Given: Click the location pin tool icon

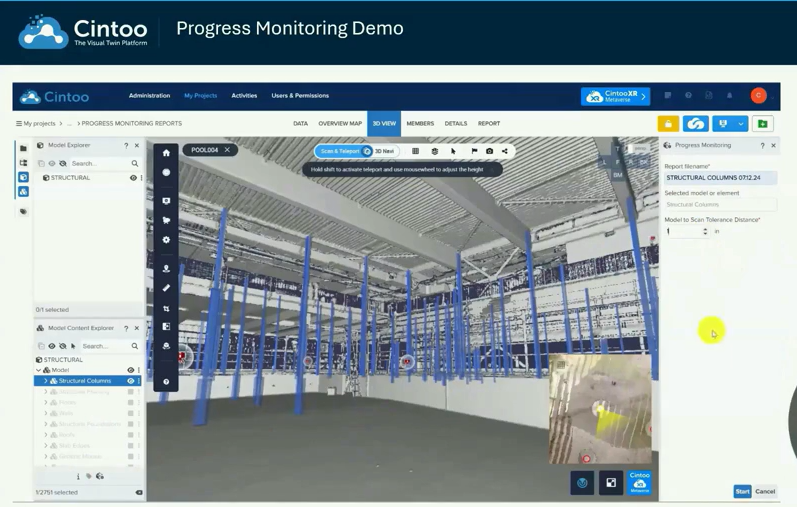Looking at the screenshot, I should coord(166,269).
